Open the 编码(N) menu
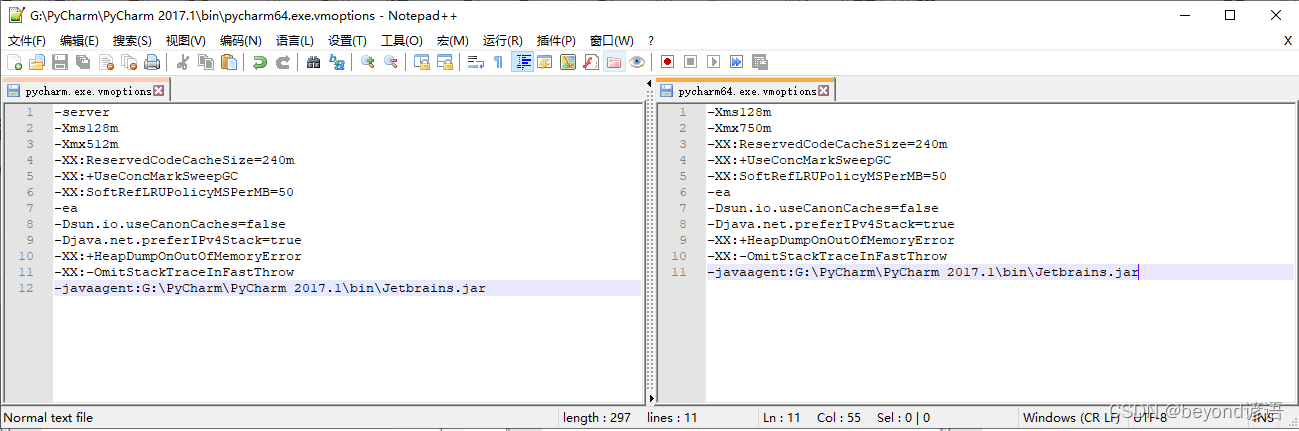Viewport: 1299px width, 431px height. (x=240, y=41)
